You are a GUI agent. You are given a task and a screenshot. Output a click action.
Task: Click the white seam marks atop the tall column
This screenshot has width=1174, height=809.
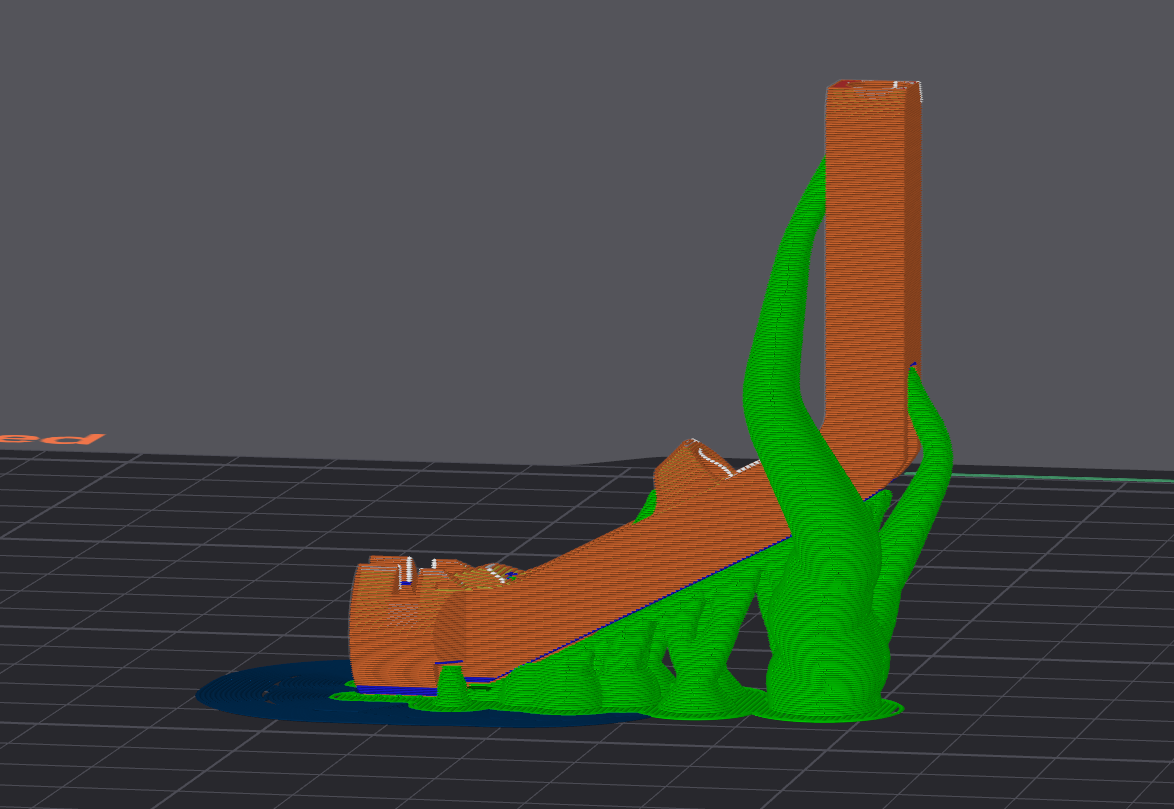click(x=918, y=92)
